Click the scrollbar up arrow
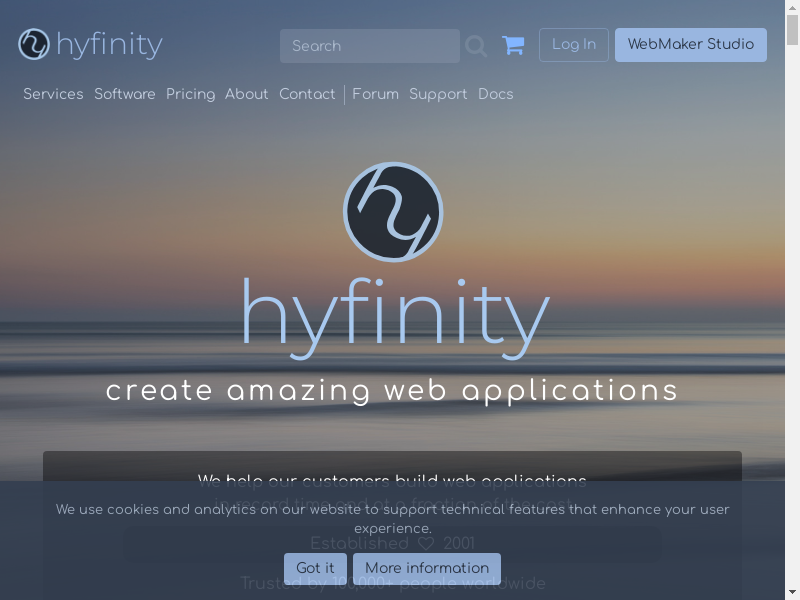 pyautogui.click(x=792, y=7)
